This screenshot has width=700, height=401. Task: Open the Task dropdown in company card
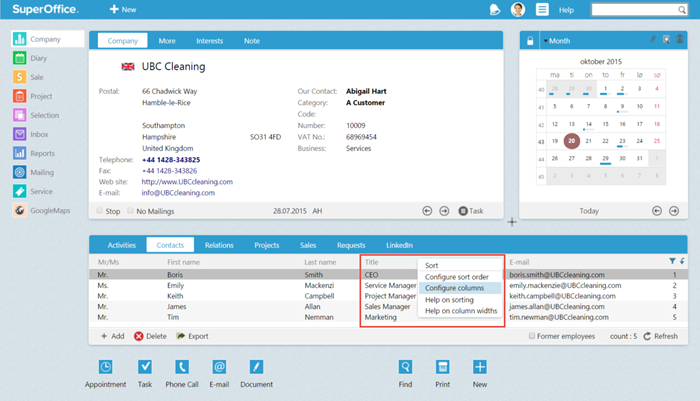click(471, 211)
